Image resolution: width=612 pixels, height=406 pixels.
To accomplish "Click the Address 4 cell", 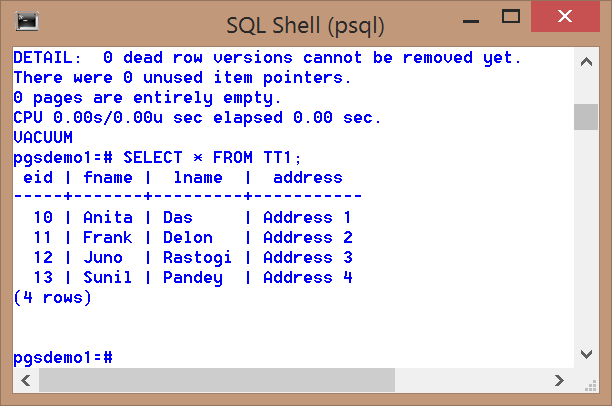I will (307, 278).
